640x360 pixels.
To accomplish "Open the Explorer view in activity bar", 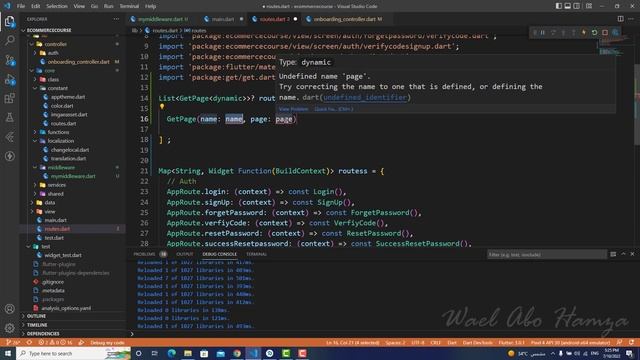I will pyautogui.click(x=10, y=21).
